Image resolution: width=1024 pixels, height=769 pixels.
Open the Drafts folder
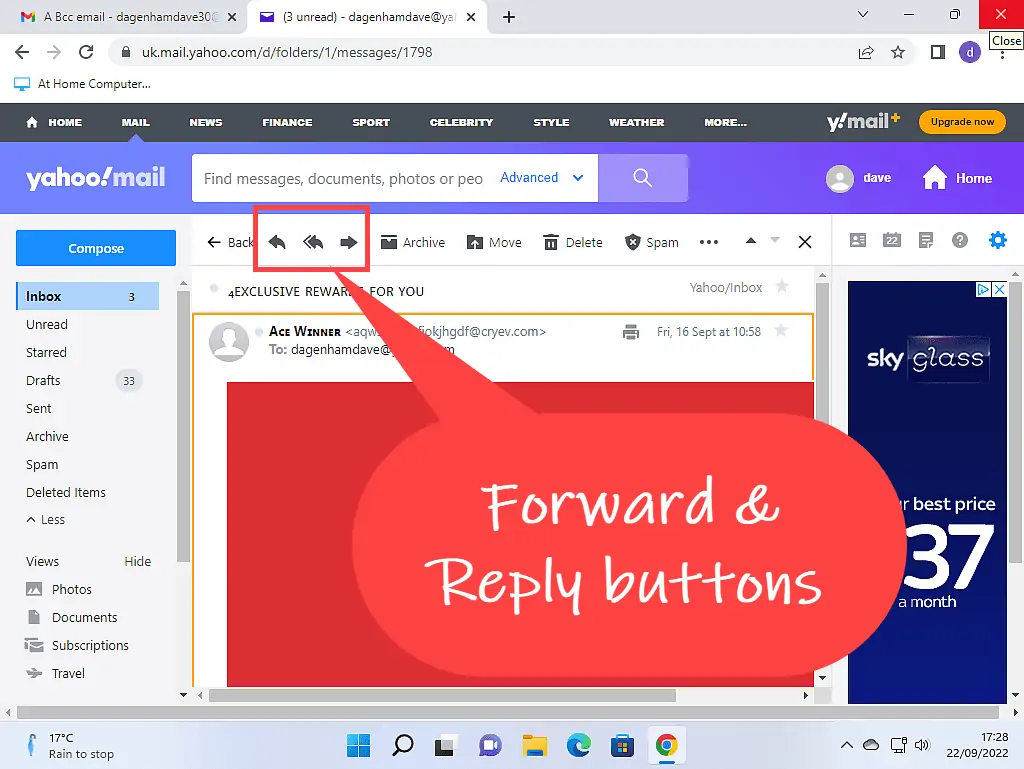coord(43,381)
